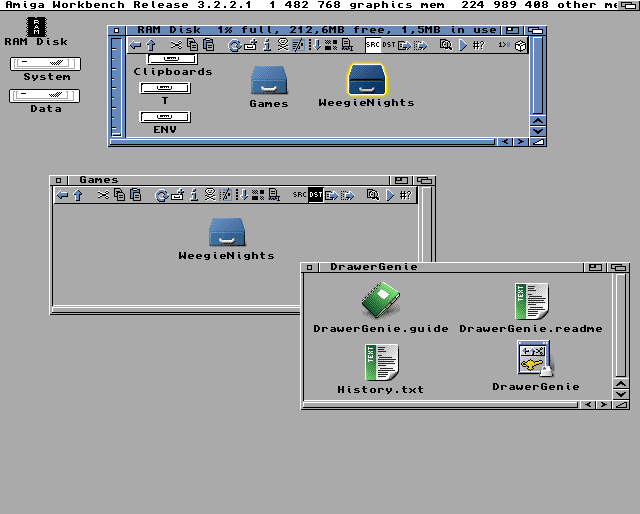Click the RAM Disk vertical scrollbar down arrow
Viewport: 640px width, 514px height.
point(538,131)
